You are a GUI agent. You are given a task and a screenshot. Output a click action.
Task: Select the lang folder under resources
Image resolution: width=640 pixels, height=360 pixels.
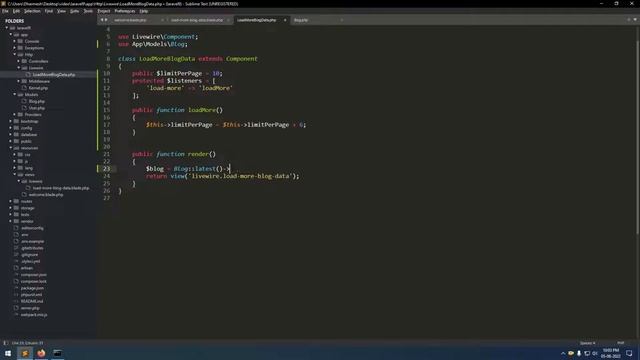click(x=29, y=168)
